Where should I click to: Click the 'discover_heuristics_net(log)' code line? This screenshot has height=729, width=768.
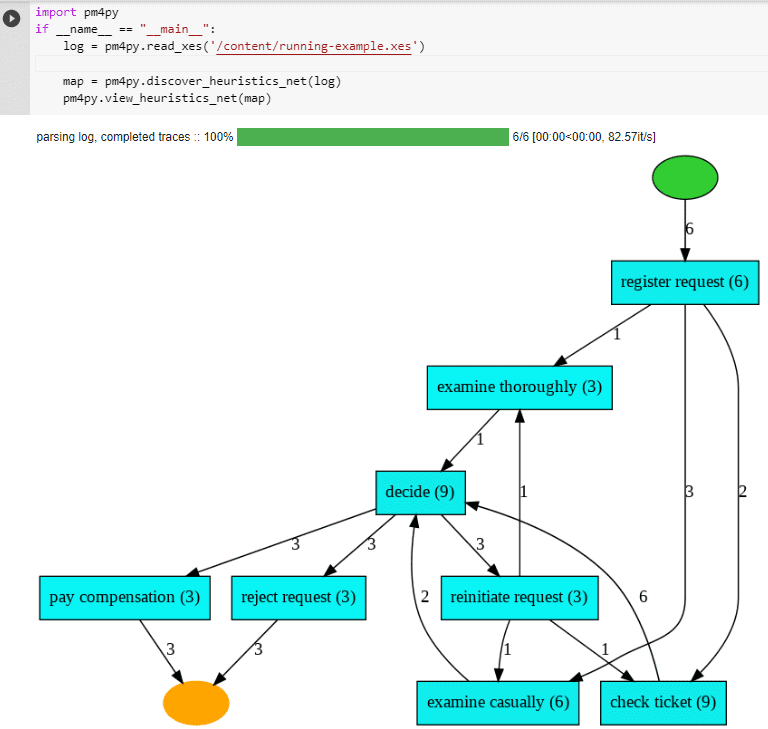tap(202, 81)
